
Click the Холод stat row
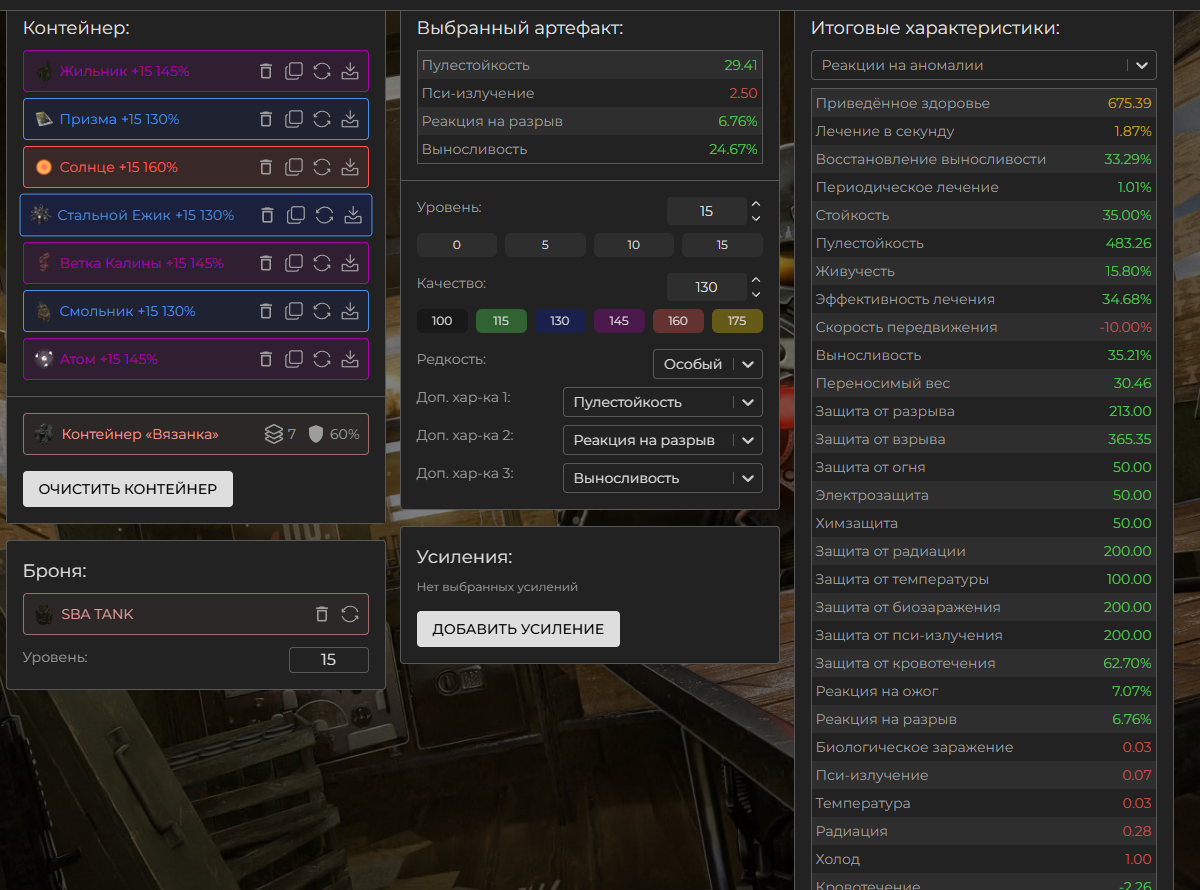pyautogui.click(x=984, y=859)
